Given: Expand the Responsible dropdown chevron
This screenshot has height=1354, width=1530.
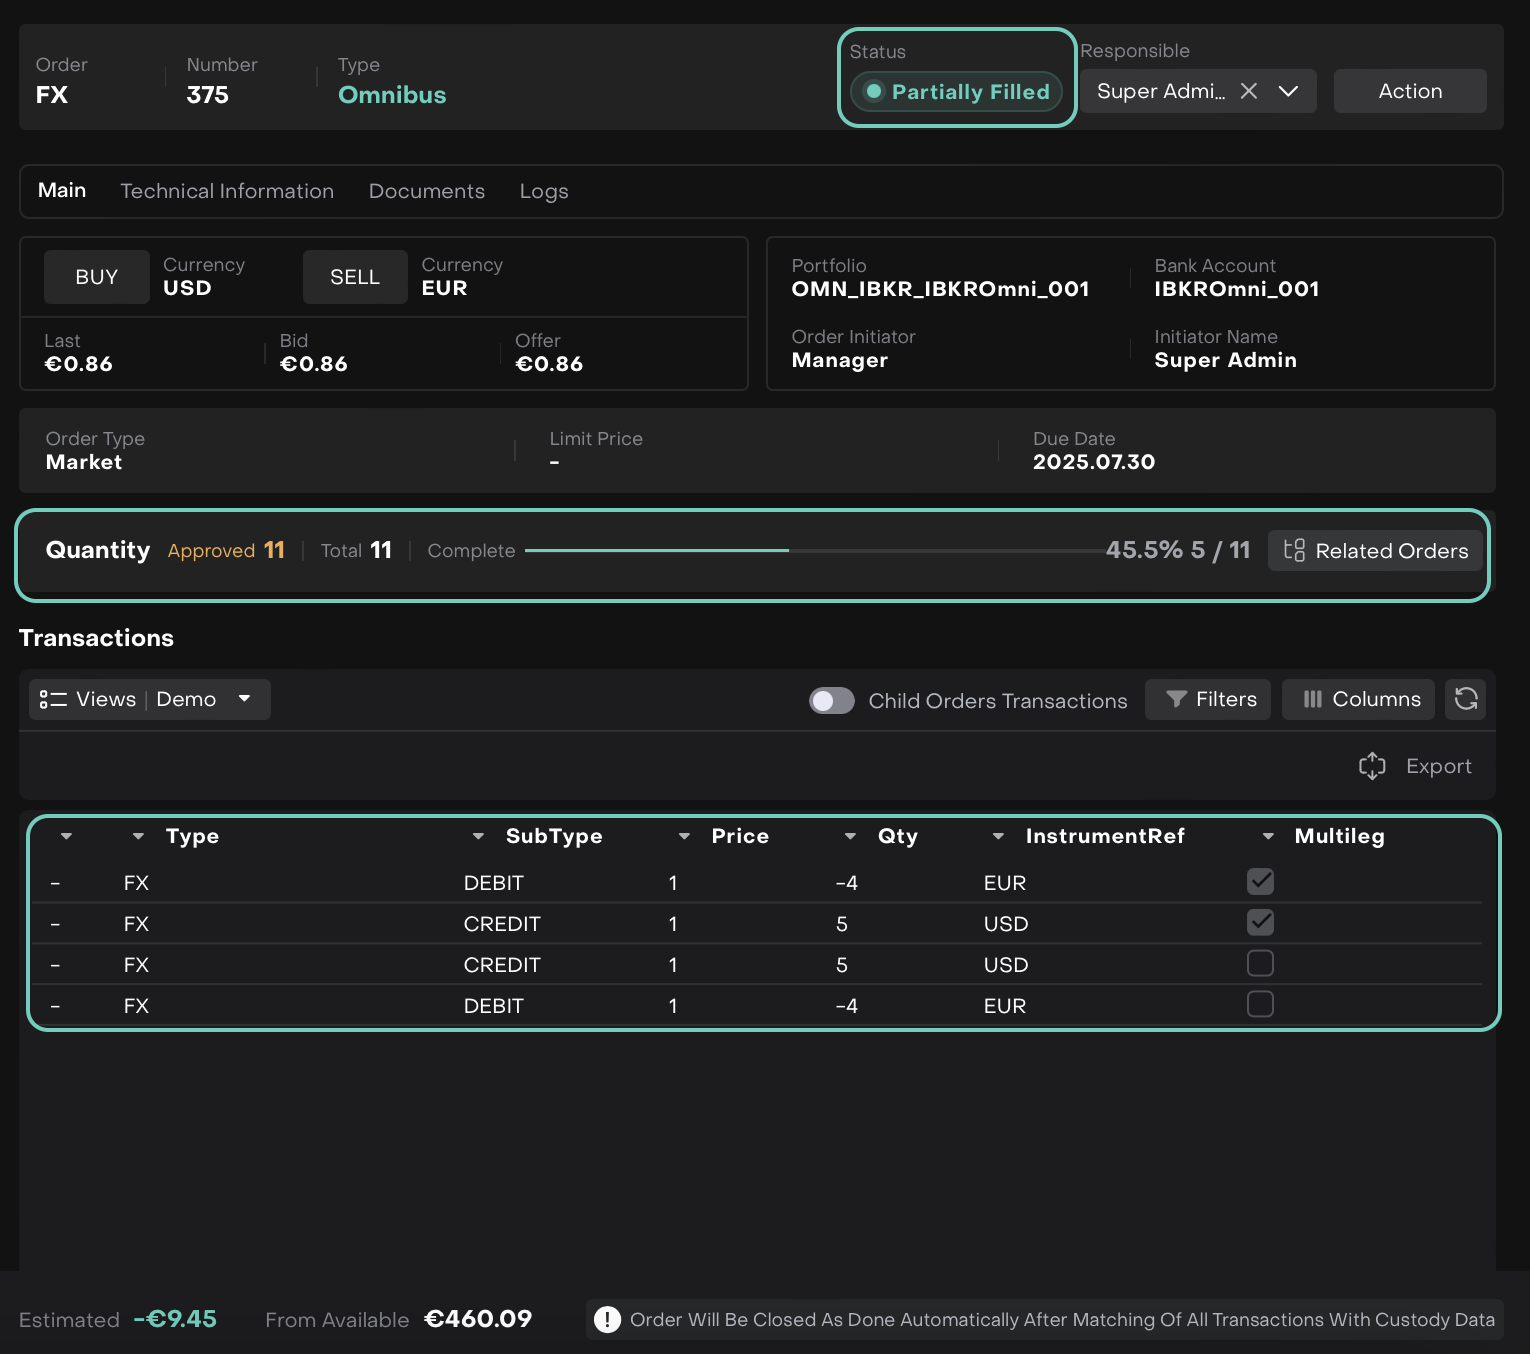Looking at the screenshot, I should pos(1288,91).
